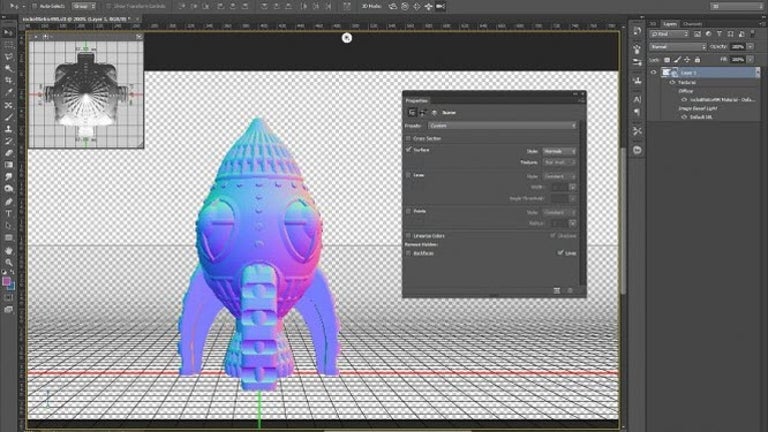
Task: Select the Brush tool
Action: tap(8, 117)
